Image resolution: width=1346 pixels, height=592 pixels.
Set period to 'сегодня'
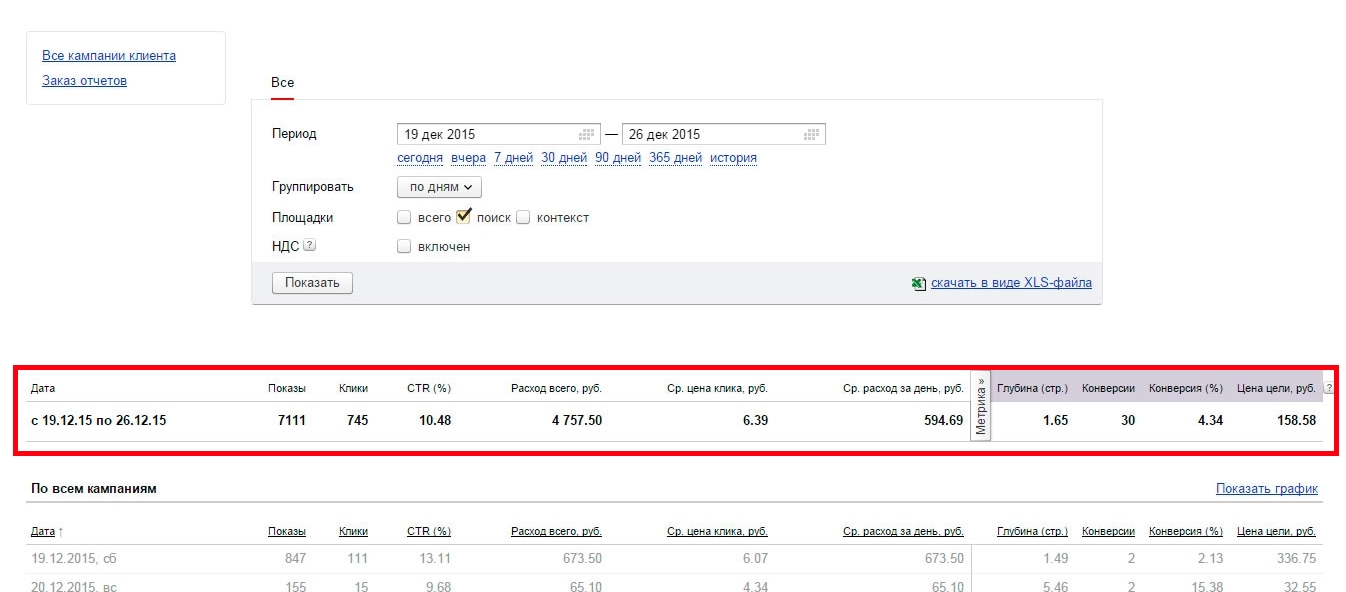[420, 158]
